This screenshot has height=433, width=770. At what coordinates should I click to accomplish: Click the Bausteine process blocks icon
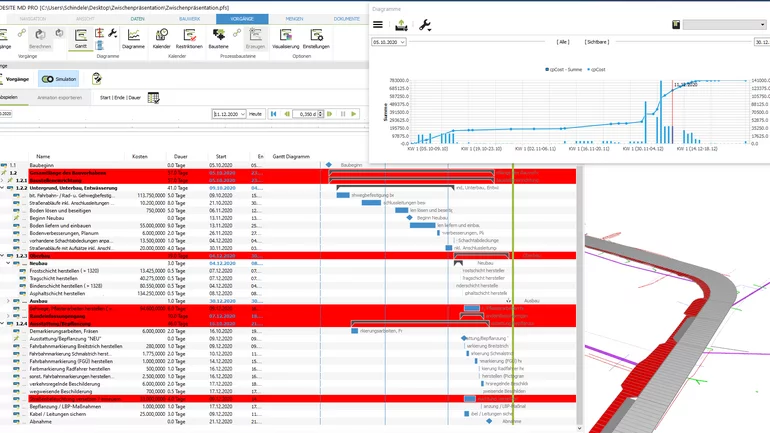[219, 38]
